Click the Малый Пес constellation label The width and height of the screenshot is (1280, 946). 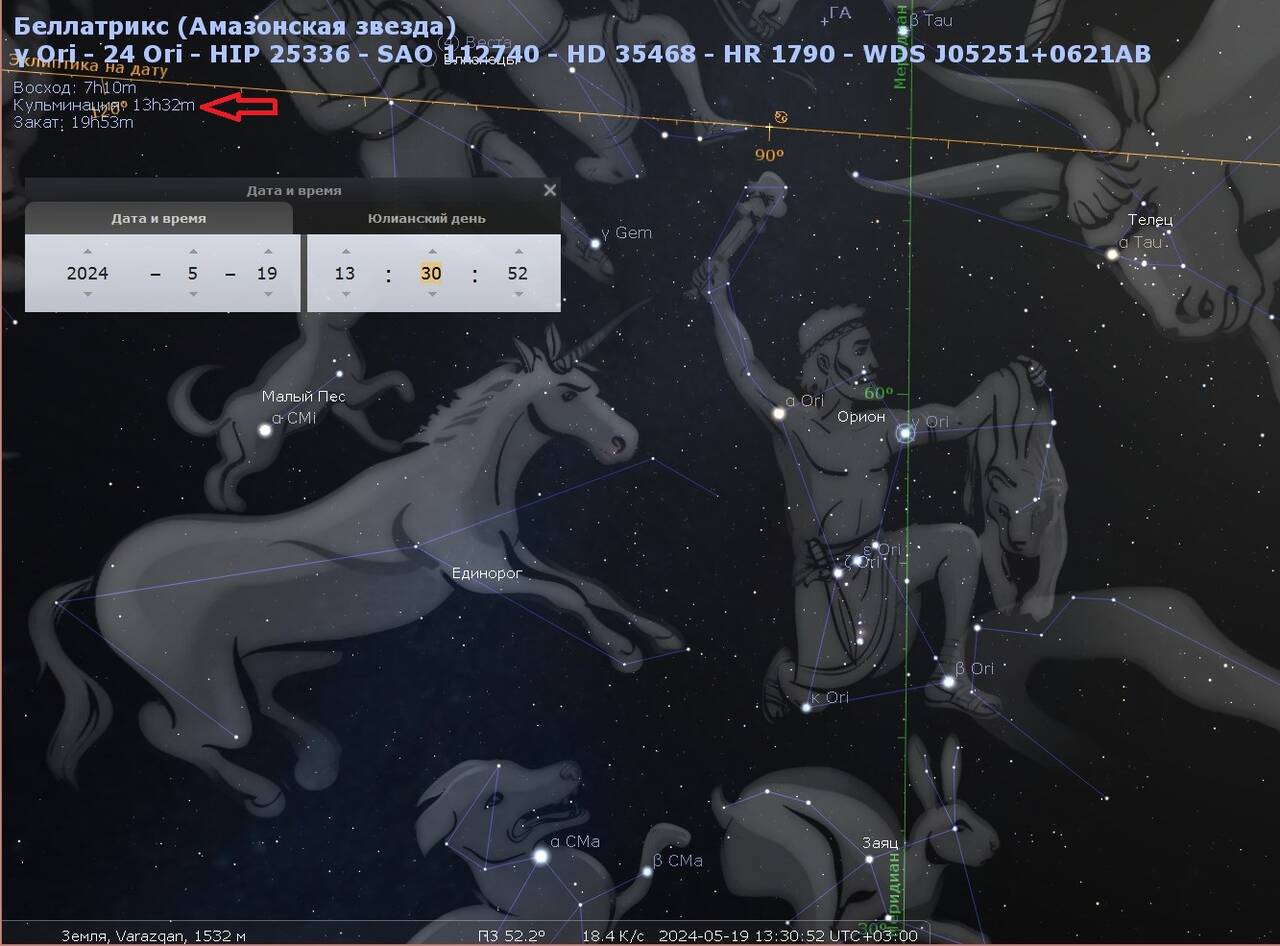point(304,396)
